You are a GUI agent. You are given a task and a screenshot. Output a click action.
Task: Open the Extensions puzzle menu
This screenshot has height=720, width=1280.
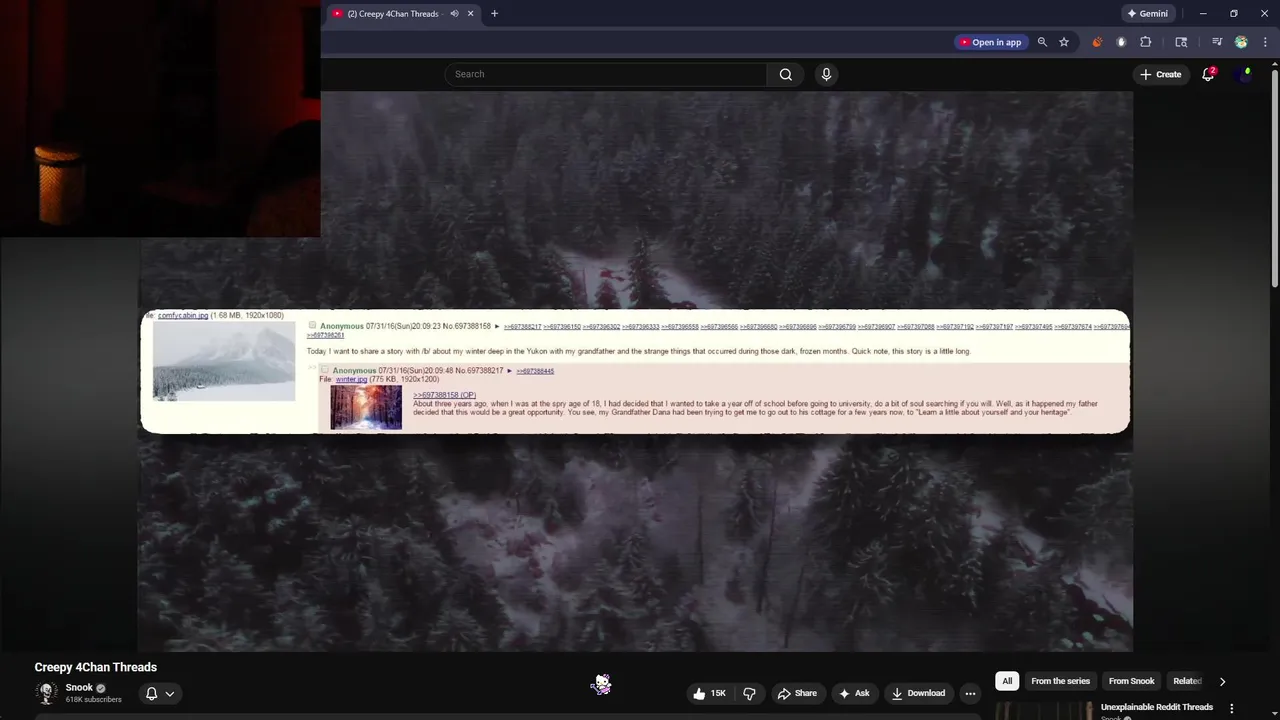coord(1146,42)
